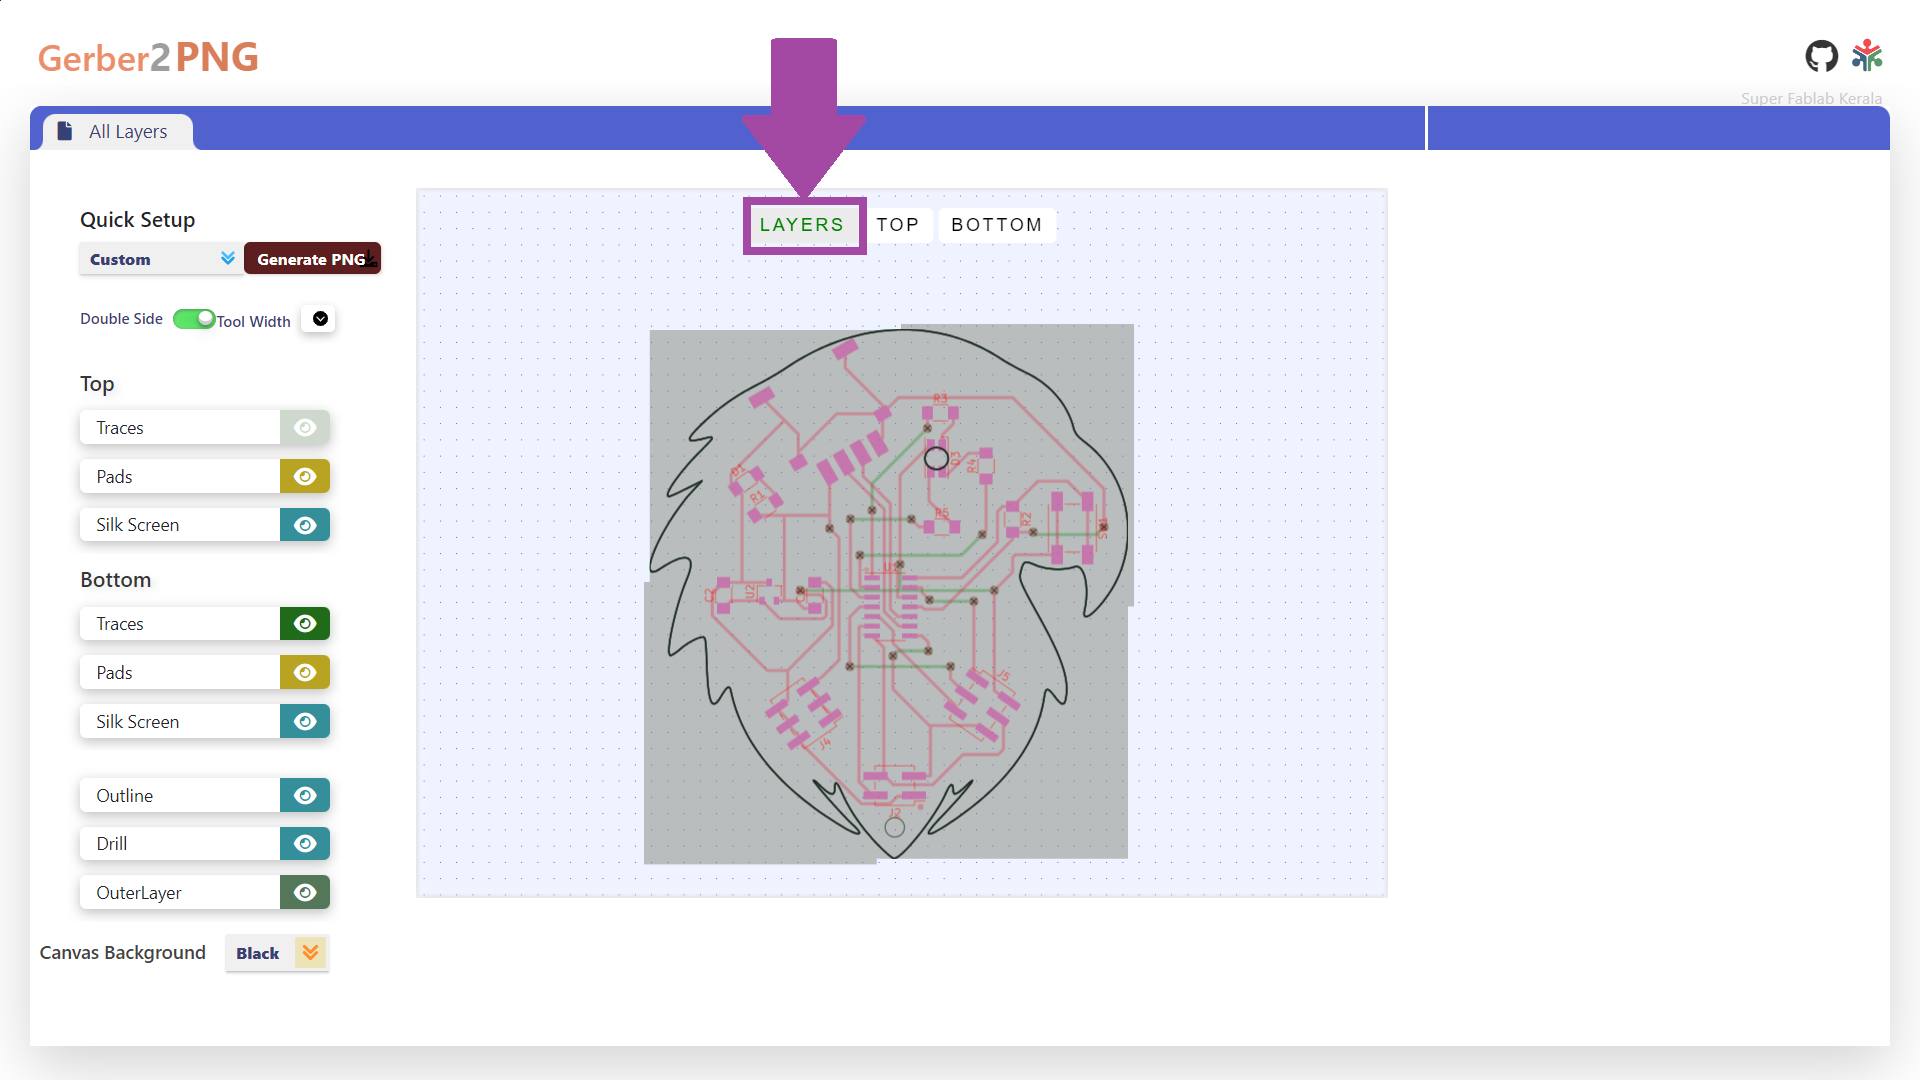Hide the Outline layer
Screen dimensions: 1920x1080
point(305,796)
